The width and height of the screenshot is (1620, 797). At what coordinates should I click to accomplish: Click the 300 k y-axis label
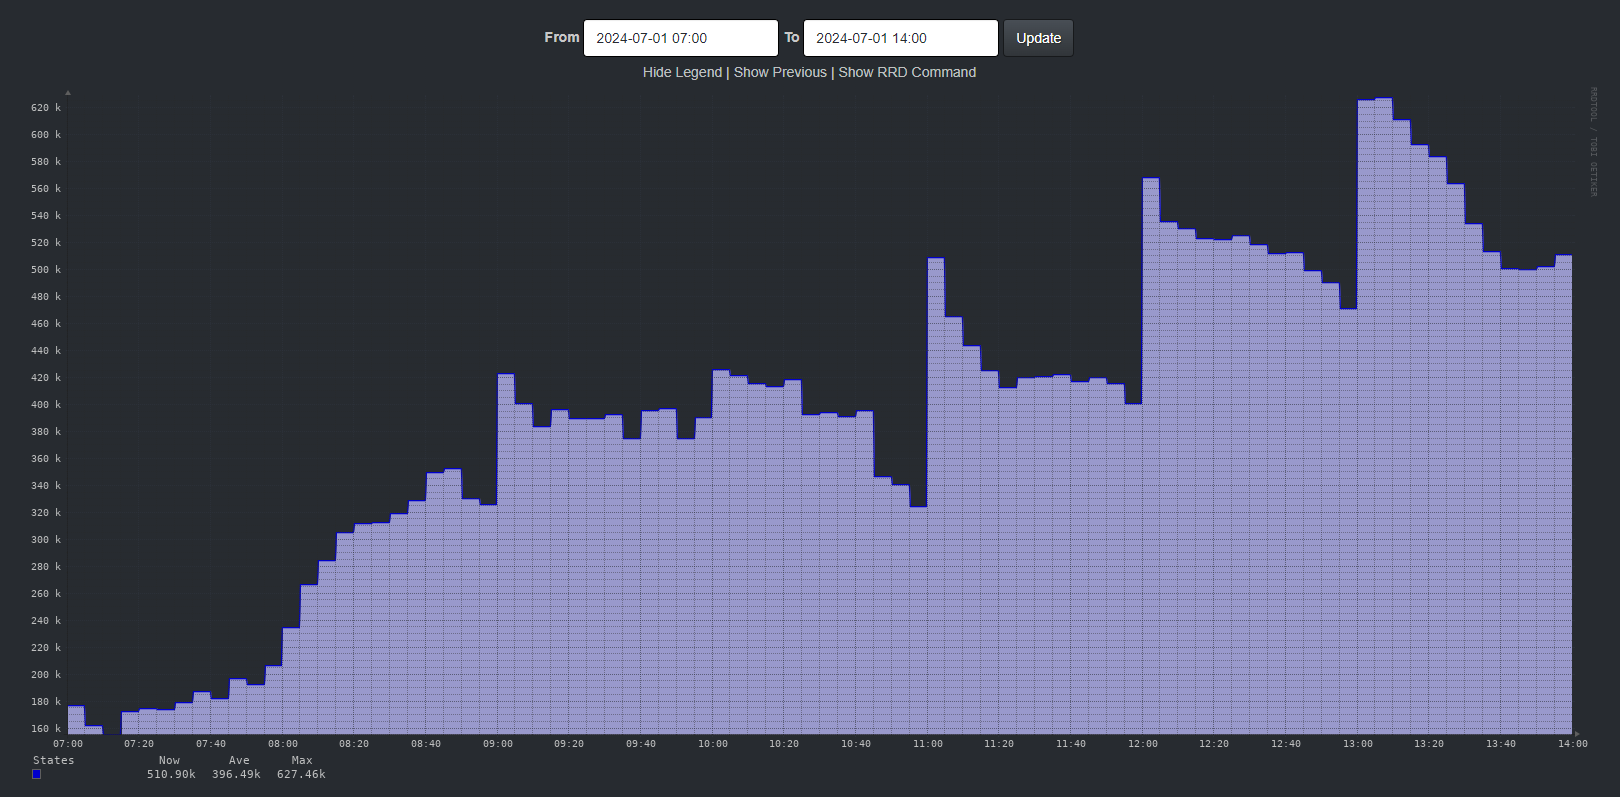point(46,540)
